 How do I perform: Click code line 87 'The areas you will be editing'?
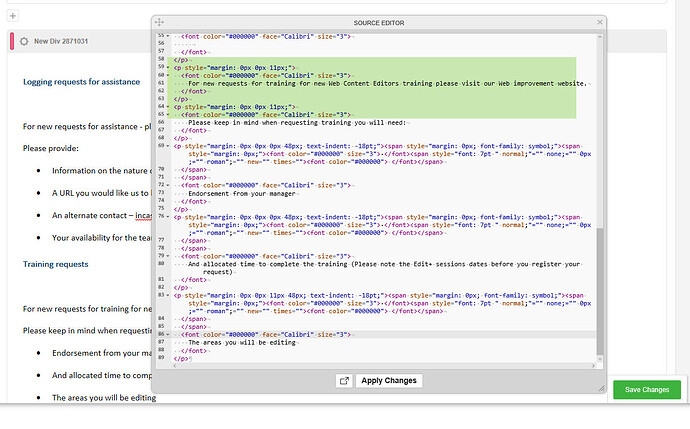(242, 342)
